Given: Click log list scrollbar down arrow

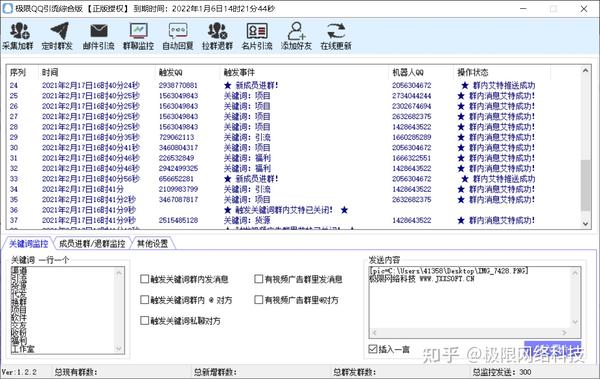Looking at the screenshot, I should click(x=585, y=224).
